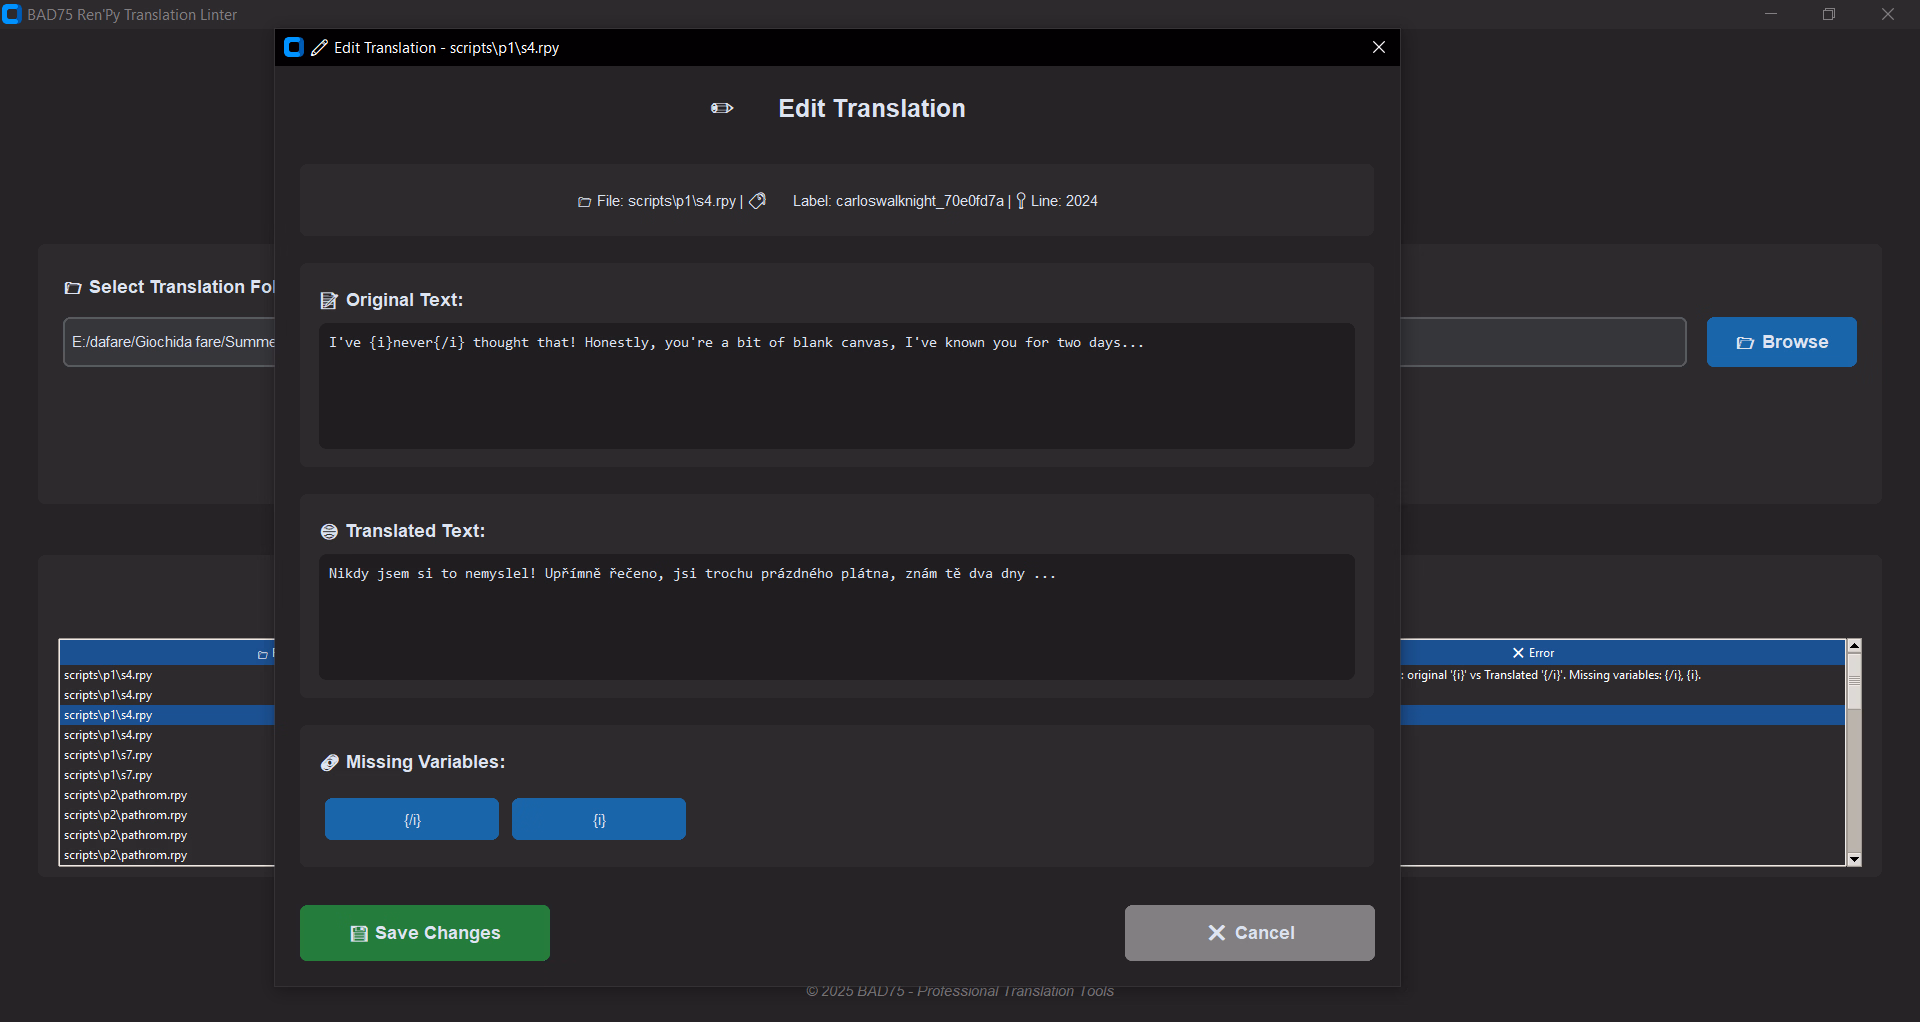Click the Original Text notepad icon
This screenshot has height=1022, width=1920.
(329, 300)
